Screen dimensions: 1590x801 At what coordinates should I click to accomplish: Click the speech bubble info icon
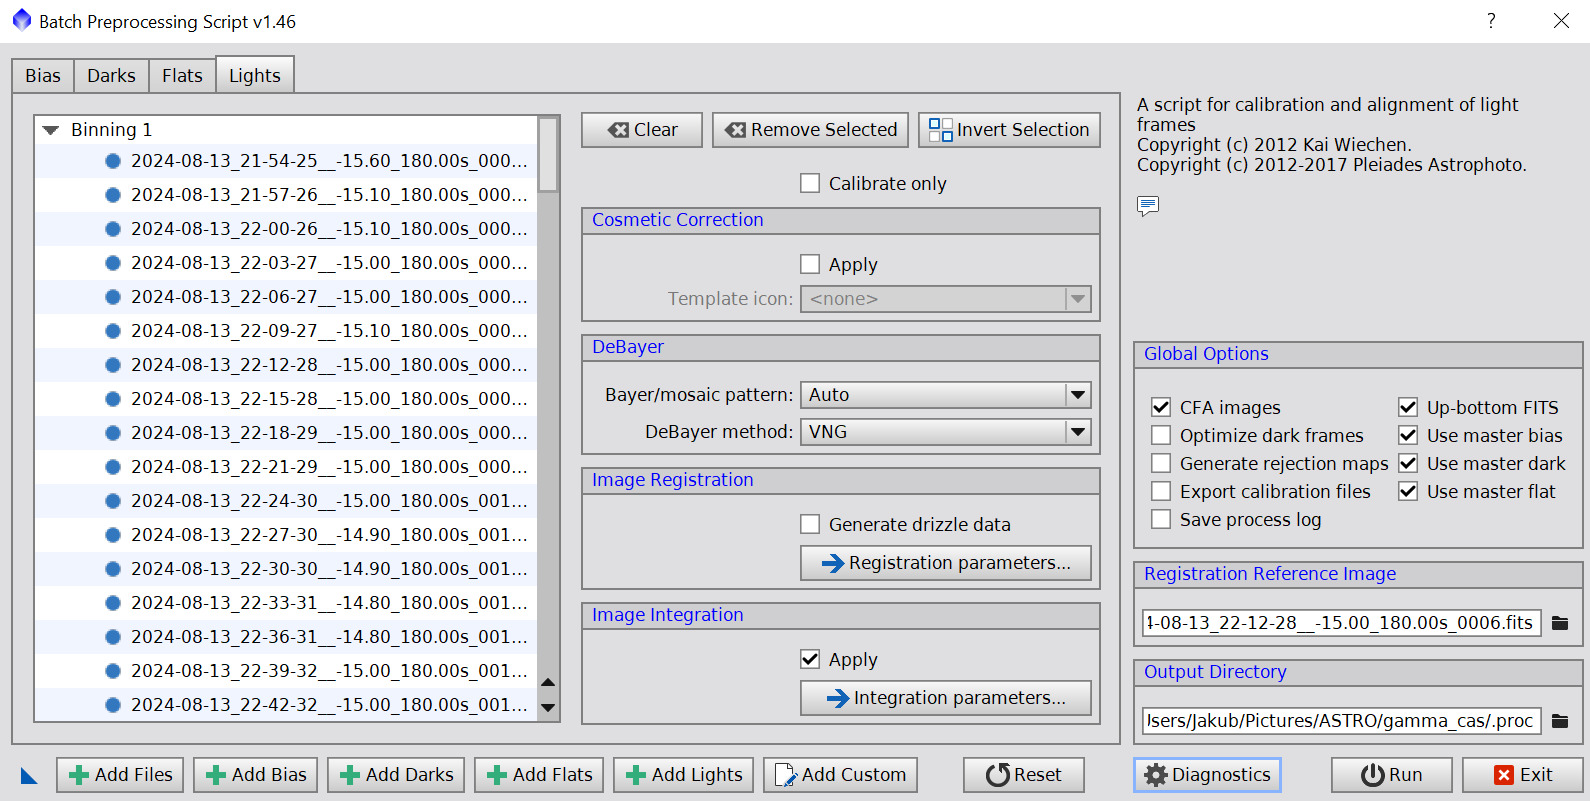pos(1148,206)
